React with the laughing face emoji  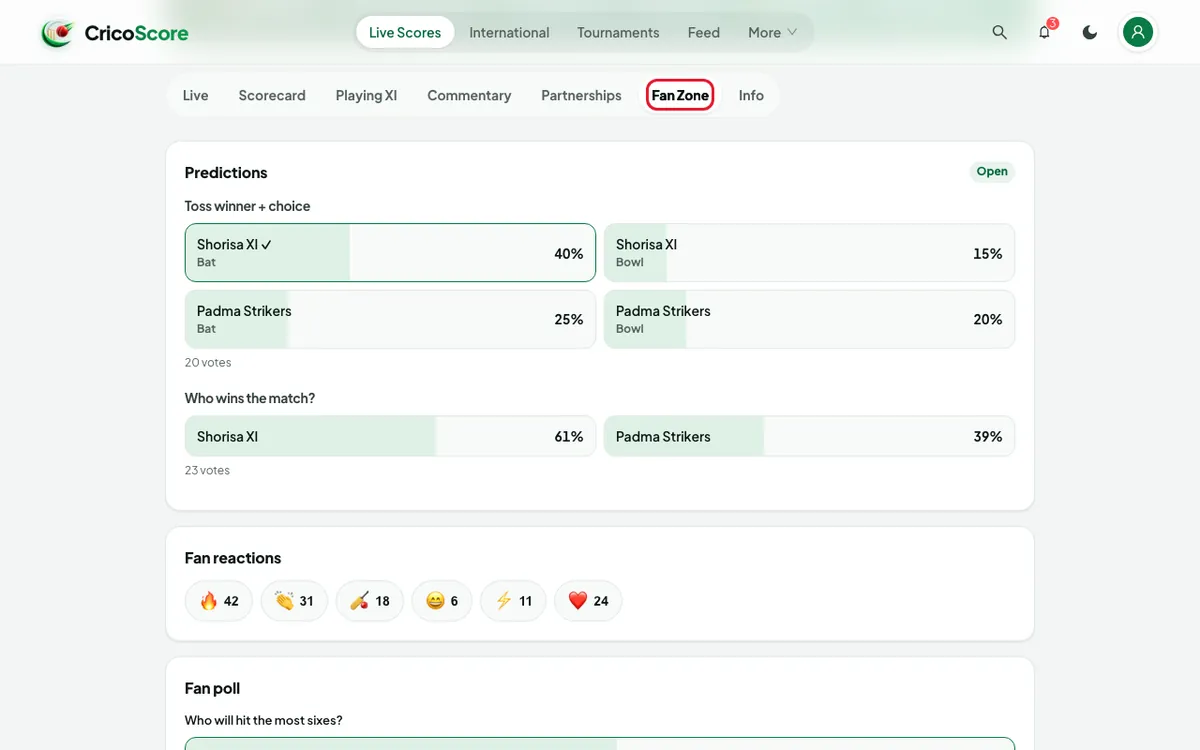442,601
